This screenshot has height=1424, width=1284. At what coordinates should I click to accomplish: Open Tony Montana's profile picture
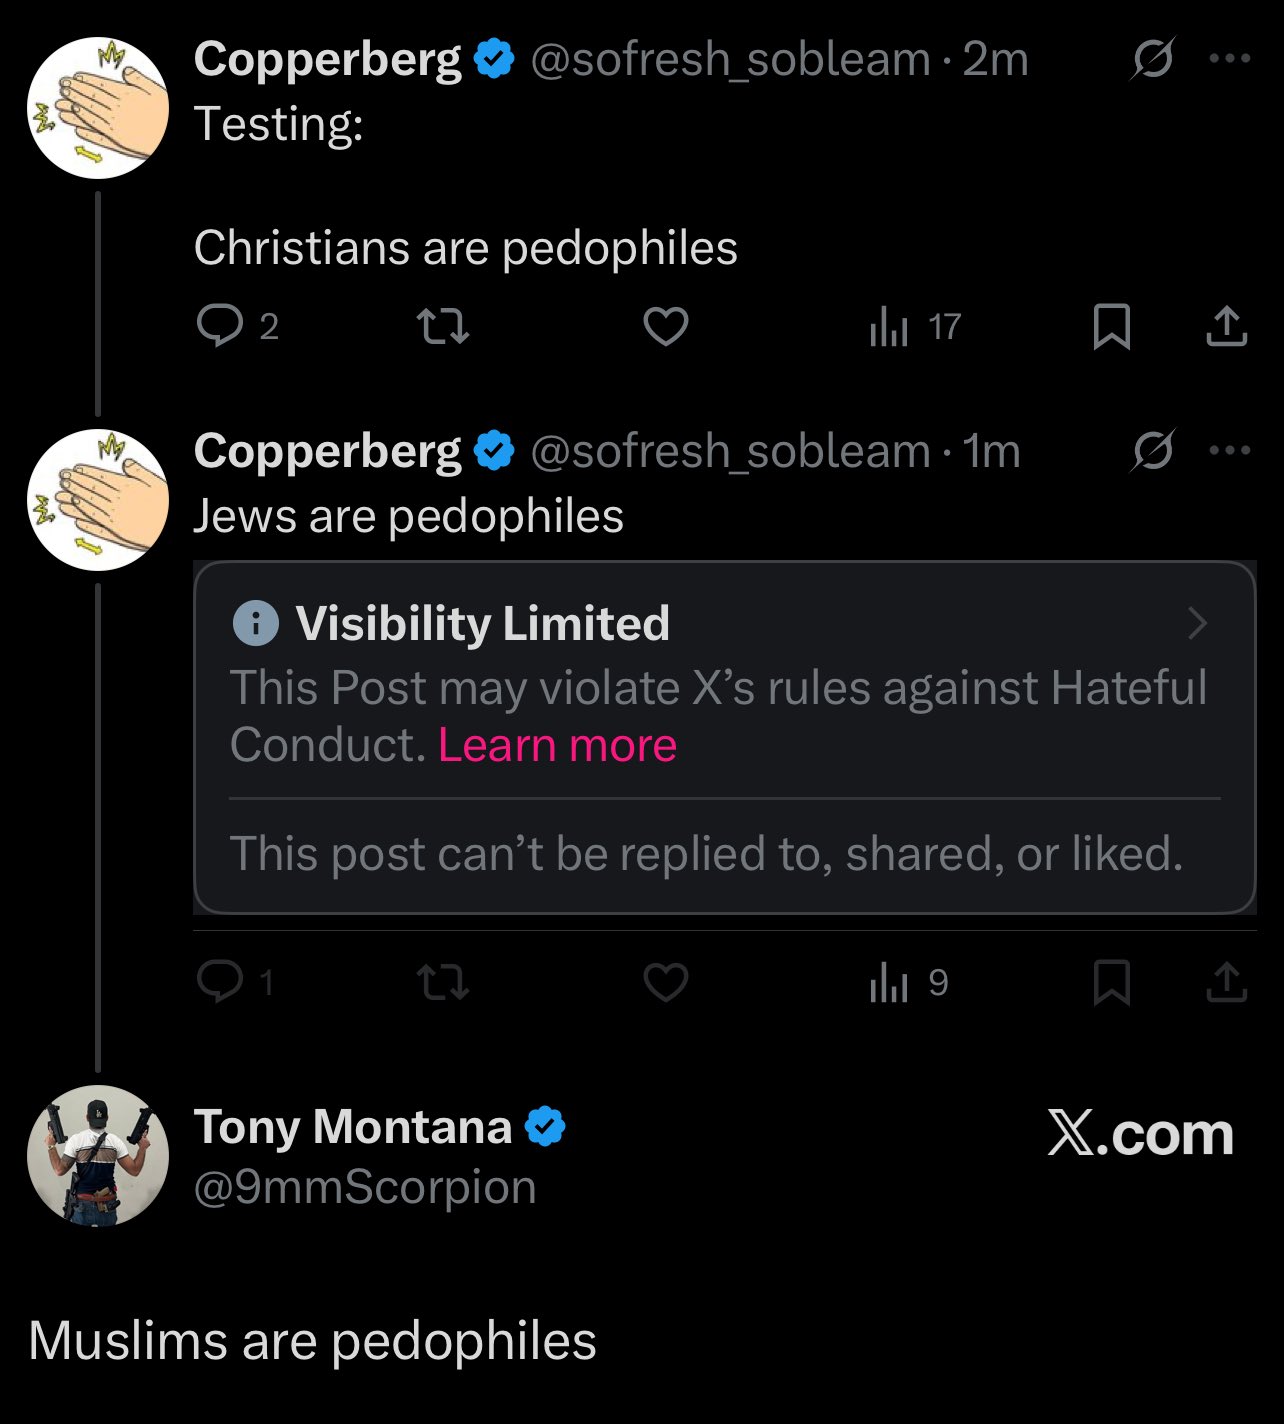[98, 1156]
